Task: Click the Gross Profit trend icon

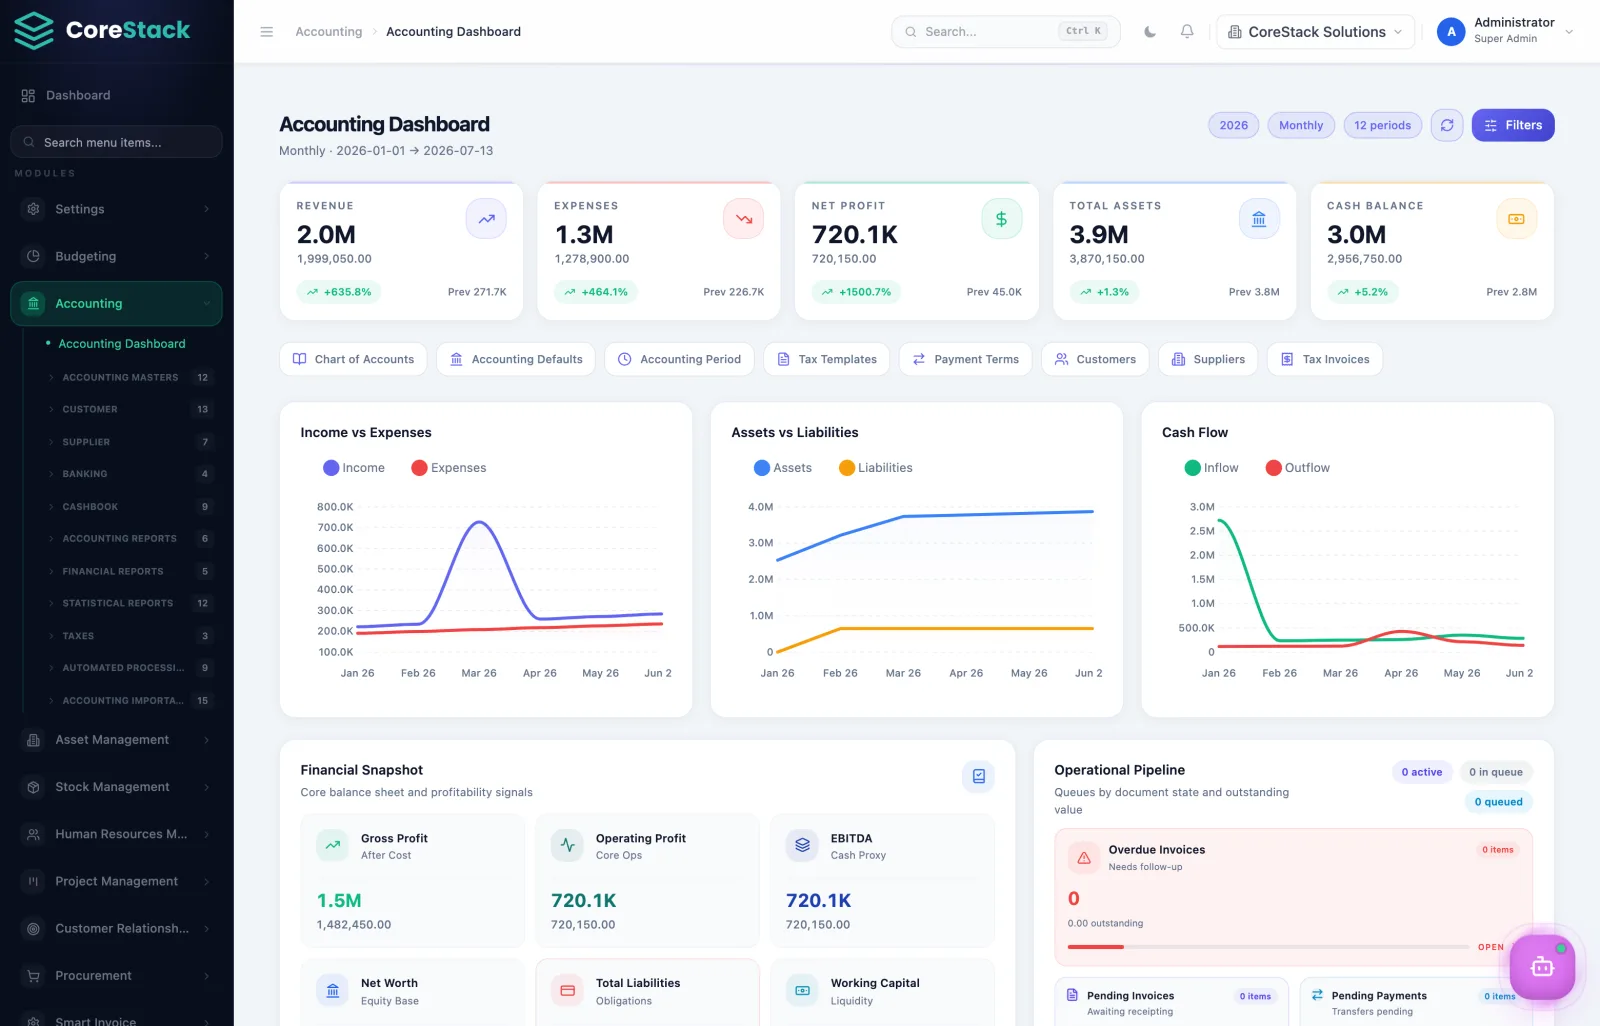Action: point(333,846)
